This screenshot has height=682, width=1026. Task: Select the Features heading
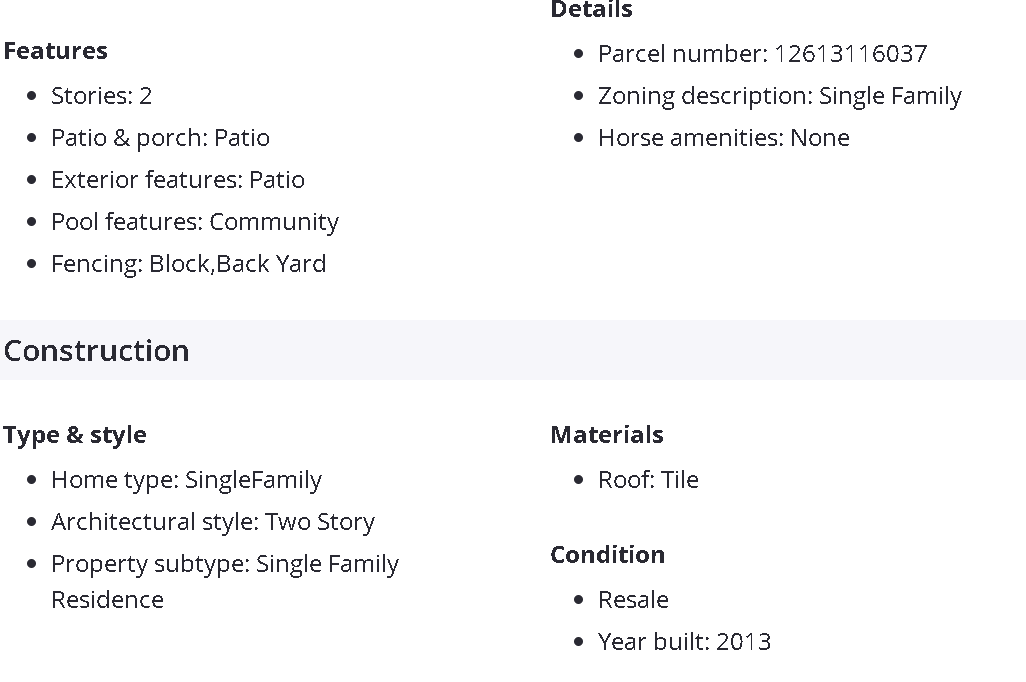coord(56,51)
